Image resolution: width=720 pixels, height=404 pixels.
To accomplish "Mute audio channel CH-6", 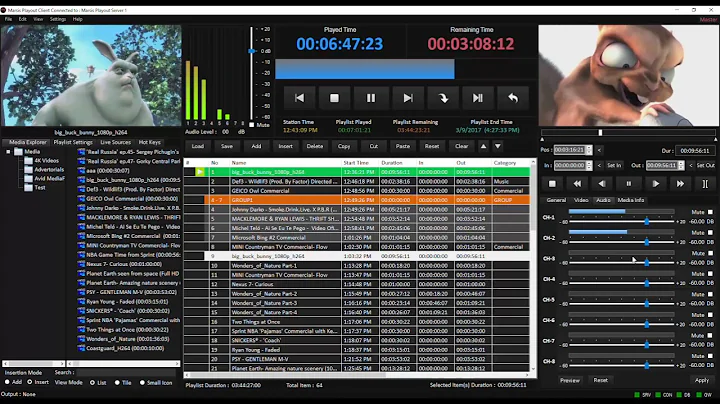I will pos(710,315).
